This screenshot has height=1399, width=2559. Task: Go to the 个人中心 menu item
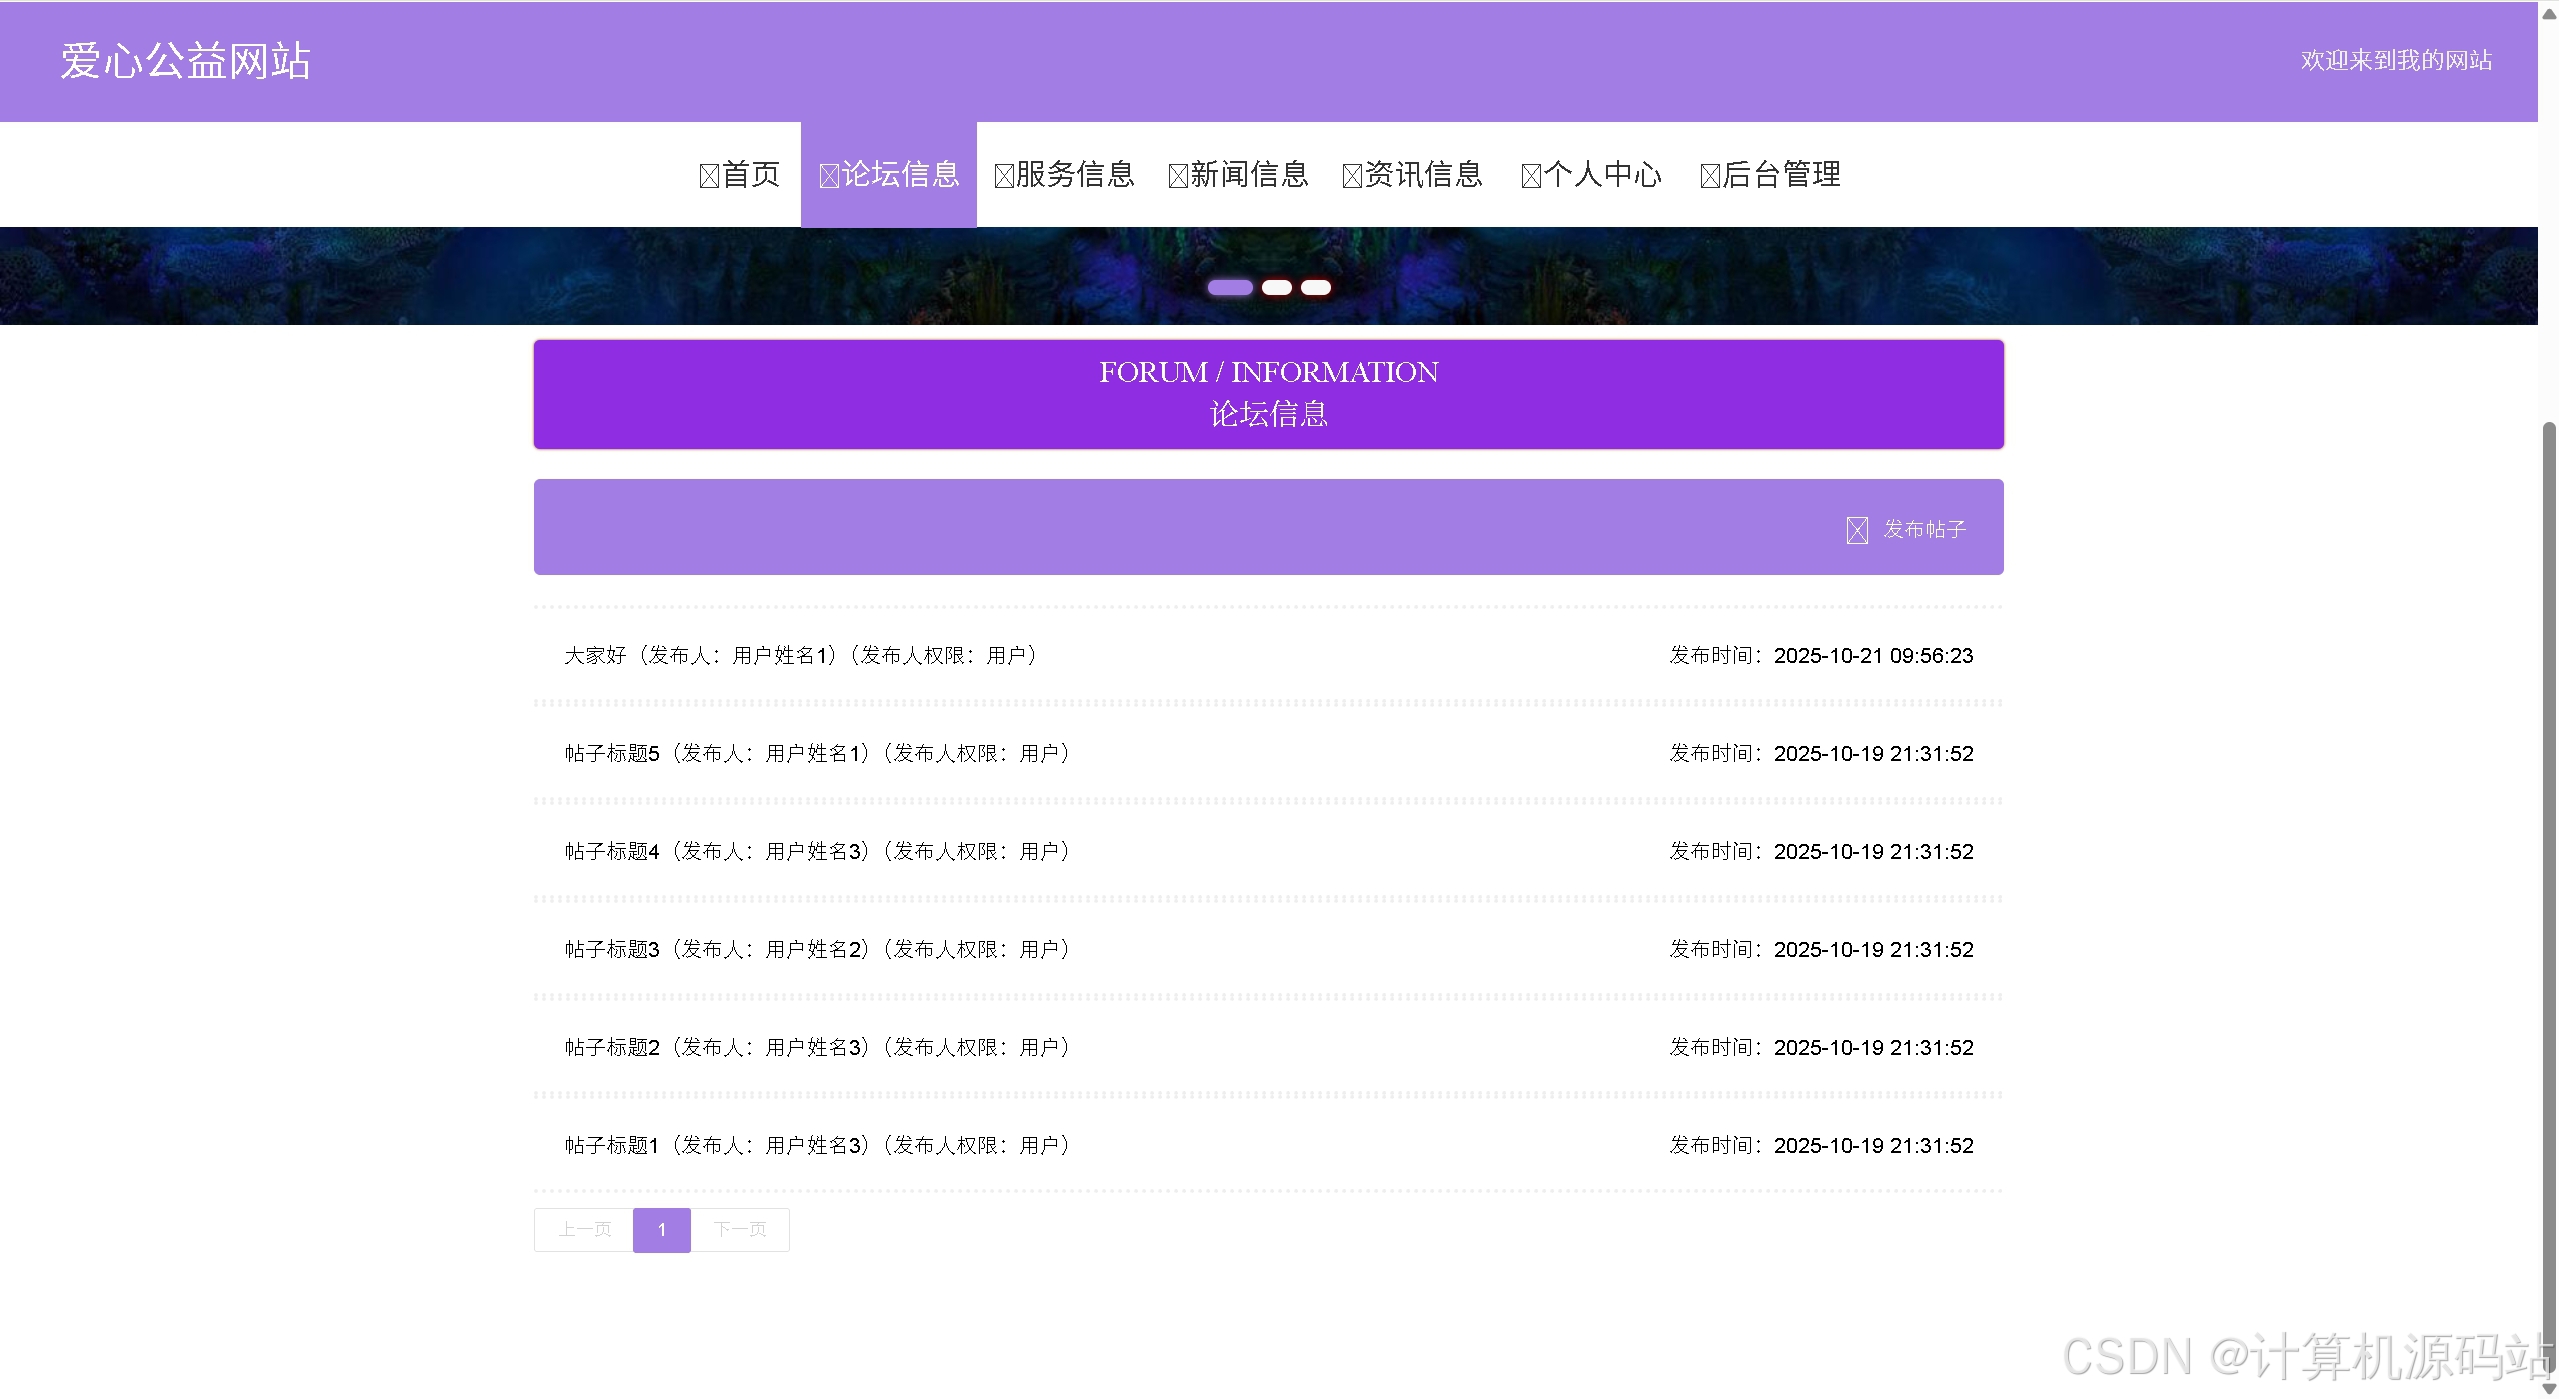1602,175
